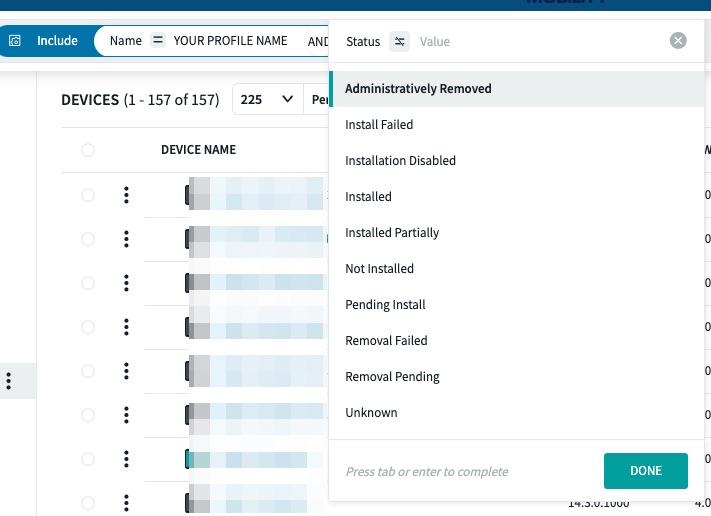
Task: Click the Include filter button
Action: [56, 41]
